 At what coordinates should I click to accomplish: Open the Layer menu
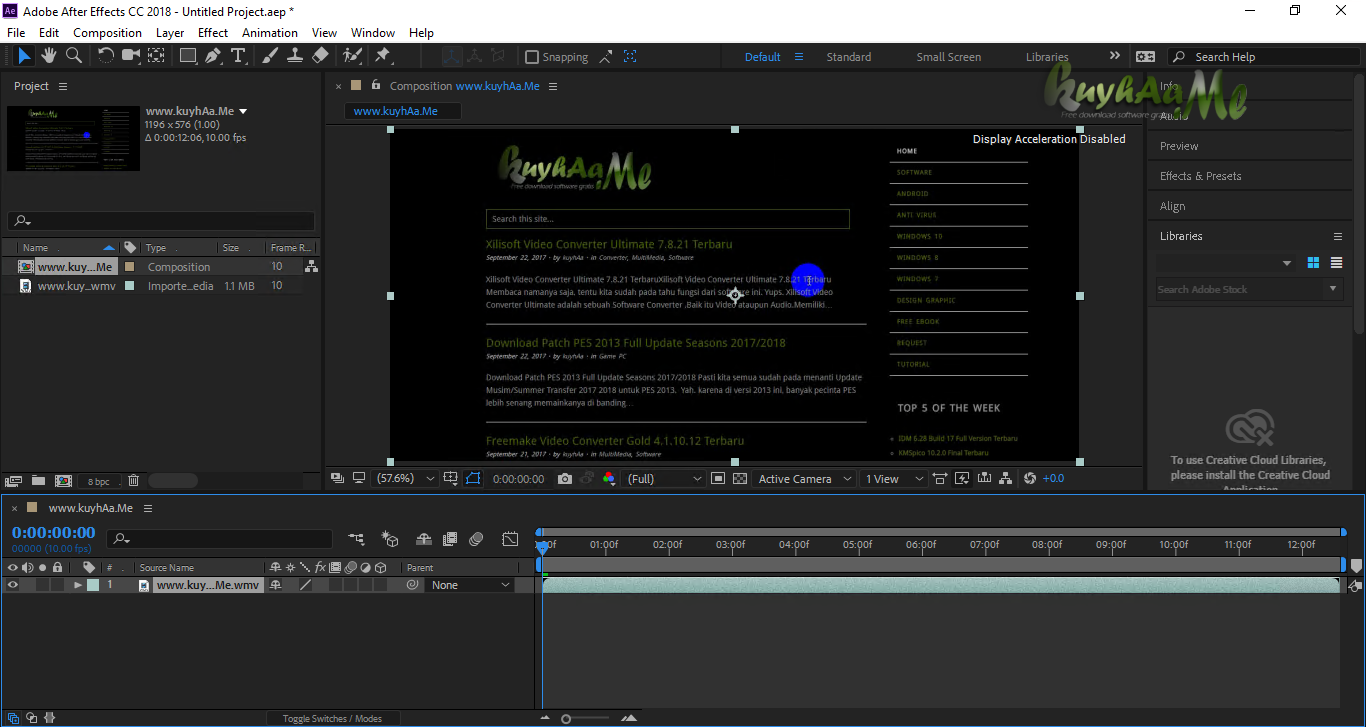pyautogui.click(x=170, y=32)
